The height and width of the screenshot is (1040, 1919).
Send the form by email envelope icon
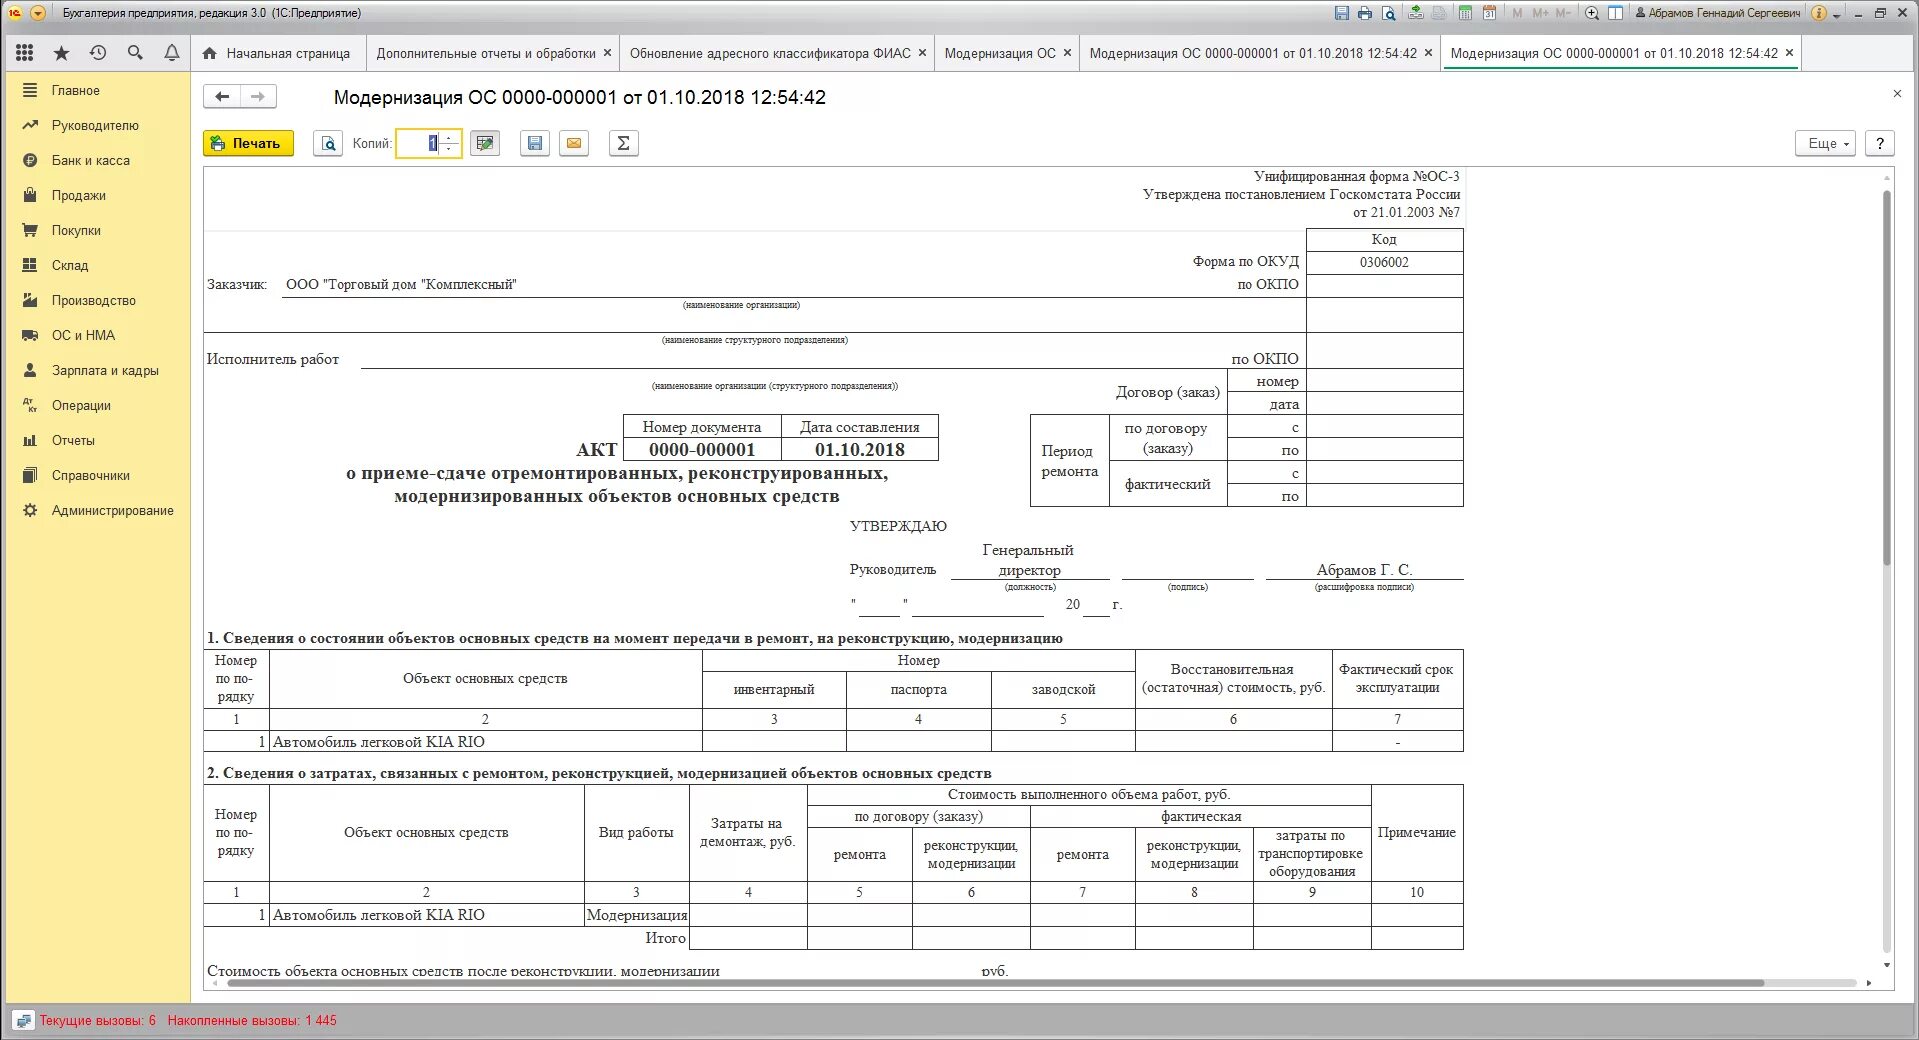coord(574,143)
